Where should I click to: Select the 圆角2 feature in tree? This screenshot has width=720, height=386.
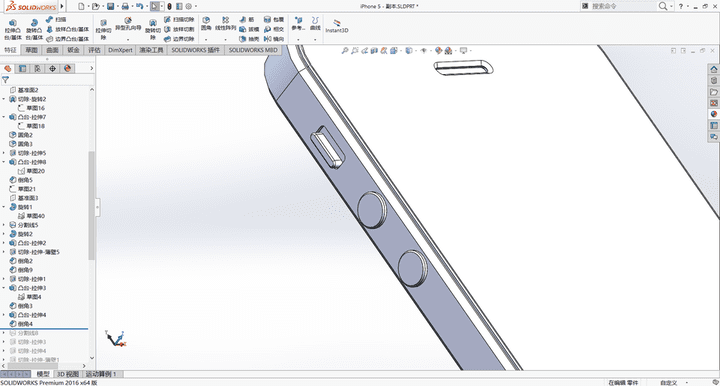pyautogui.click(x=21, y=135)
